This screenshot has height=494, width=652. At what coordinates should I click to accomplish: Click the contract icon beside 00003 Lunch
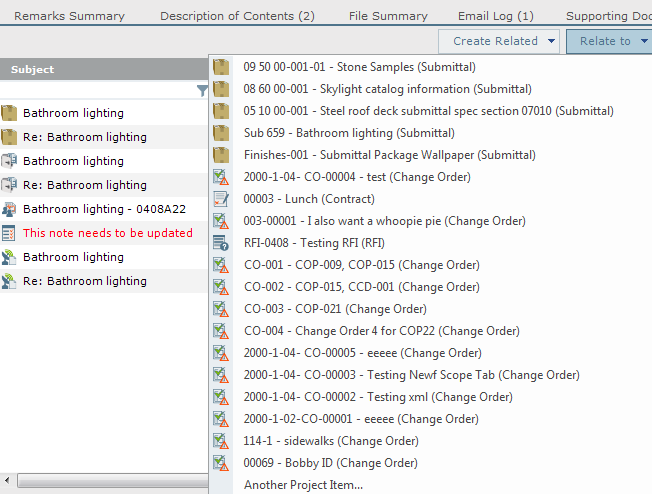tap(221, 199)
